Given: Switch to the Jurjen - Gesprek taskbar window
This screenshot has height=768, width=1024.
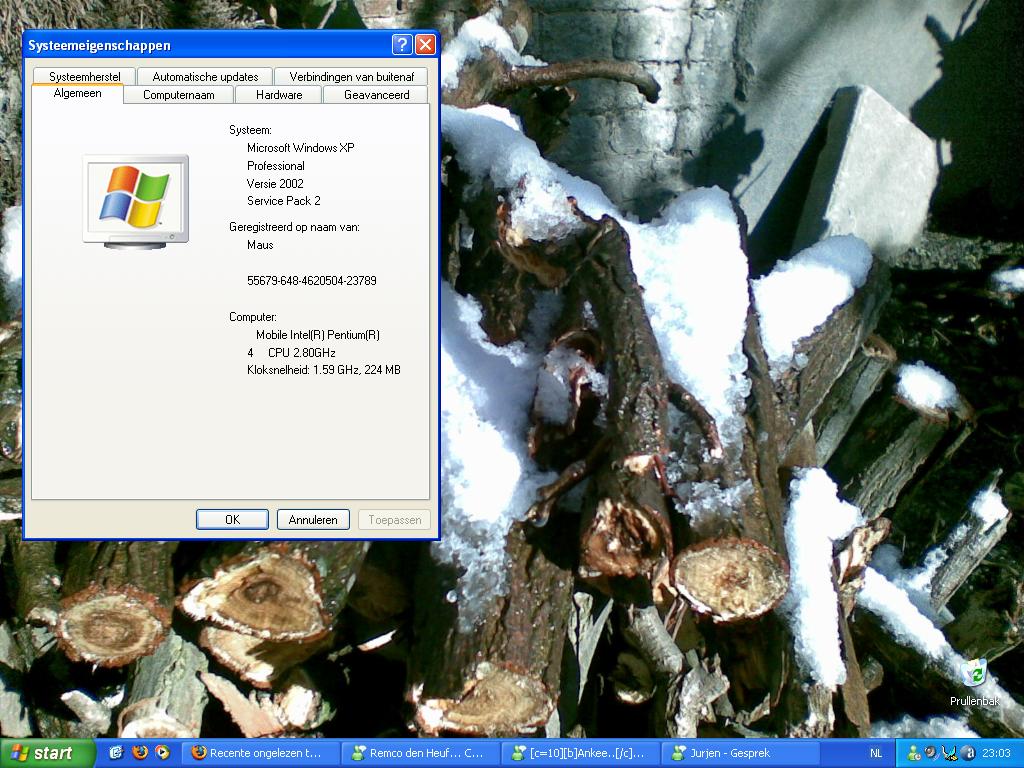Looking at the screenshot, I should 740,753.
